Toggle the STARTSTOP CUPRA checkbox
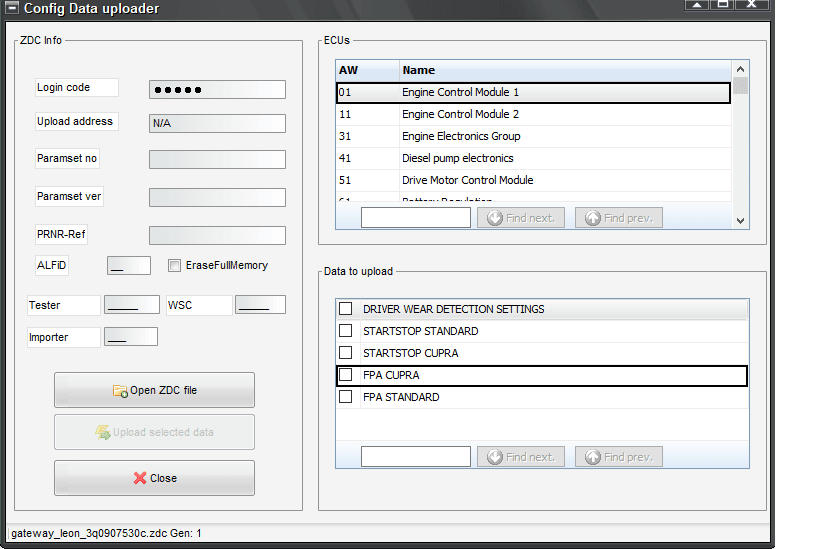The height and width of the screenshot is (549, 819). point(346,353)
